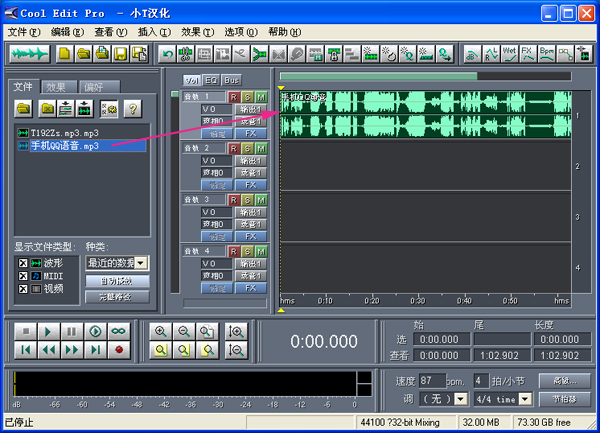Click the close file icon in file panel
Viewport: 600px width, 433px height.
[47, 109]
